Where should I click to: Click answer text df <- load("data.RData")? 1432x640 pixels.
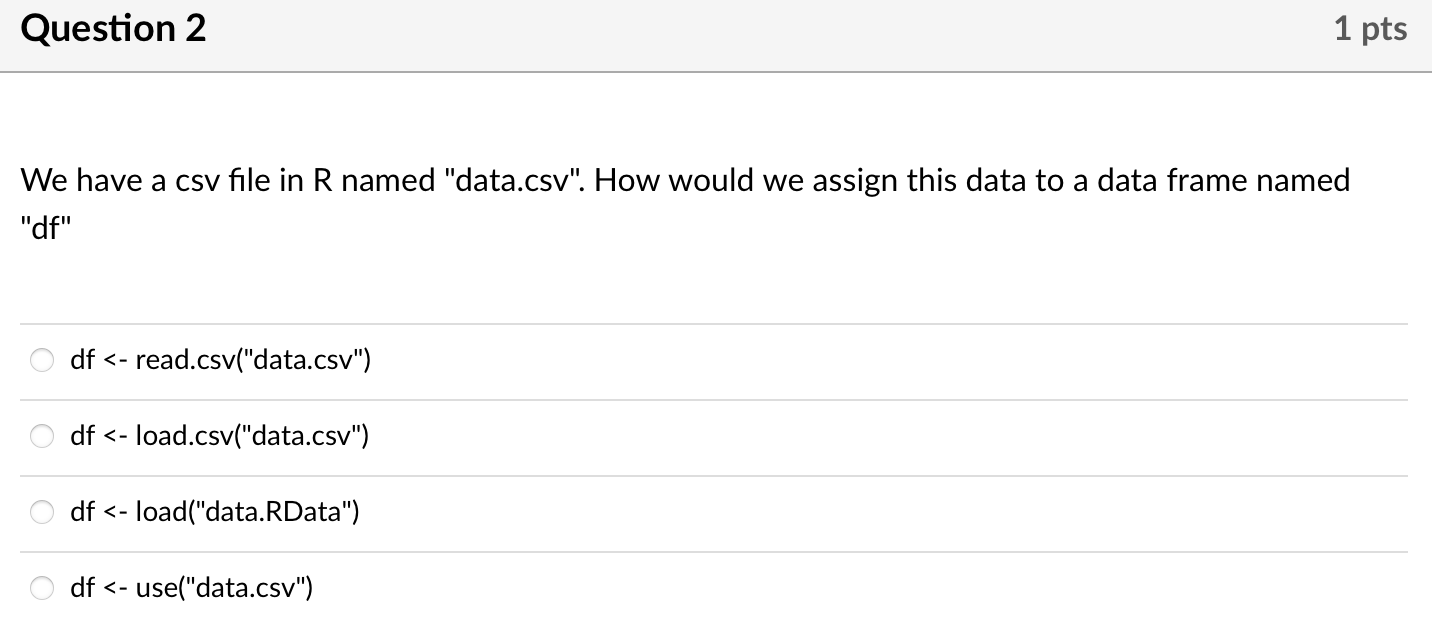(214, 513)
